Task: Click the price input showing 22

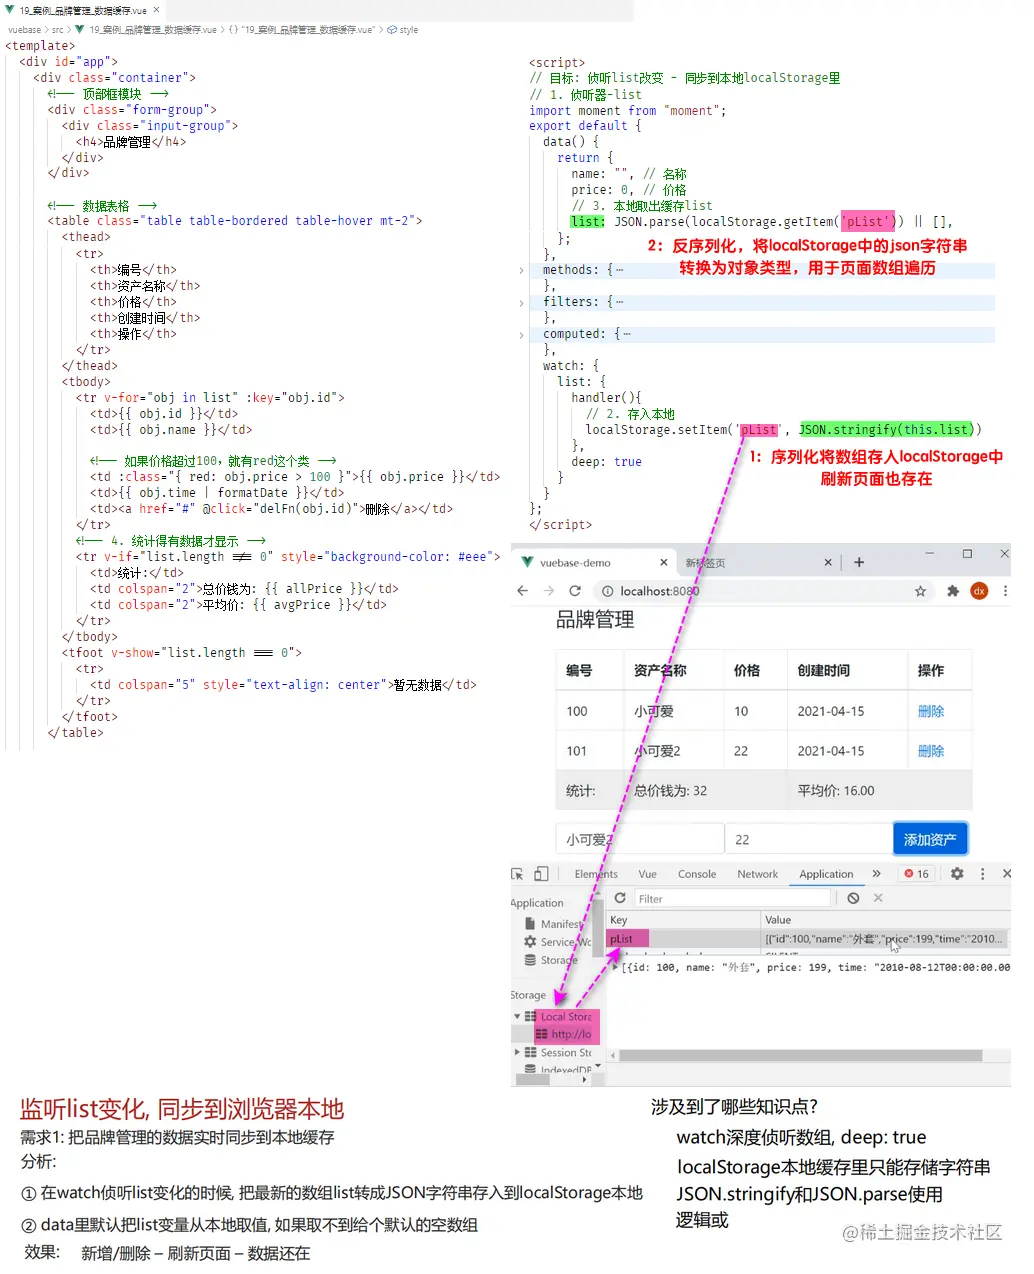Action: [809, 840]
